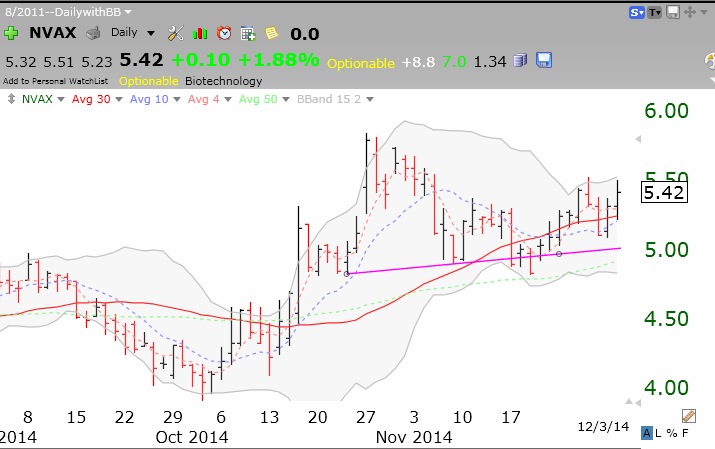Screen dimensions: 715x449
Task: Click the 0.0 value beside notes icon
Action: [305, 34]
